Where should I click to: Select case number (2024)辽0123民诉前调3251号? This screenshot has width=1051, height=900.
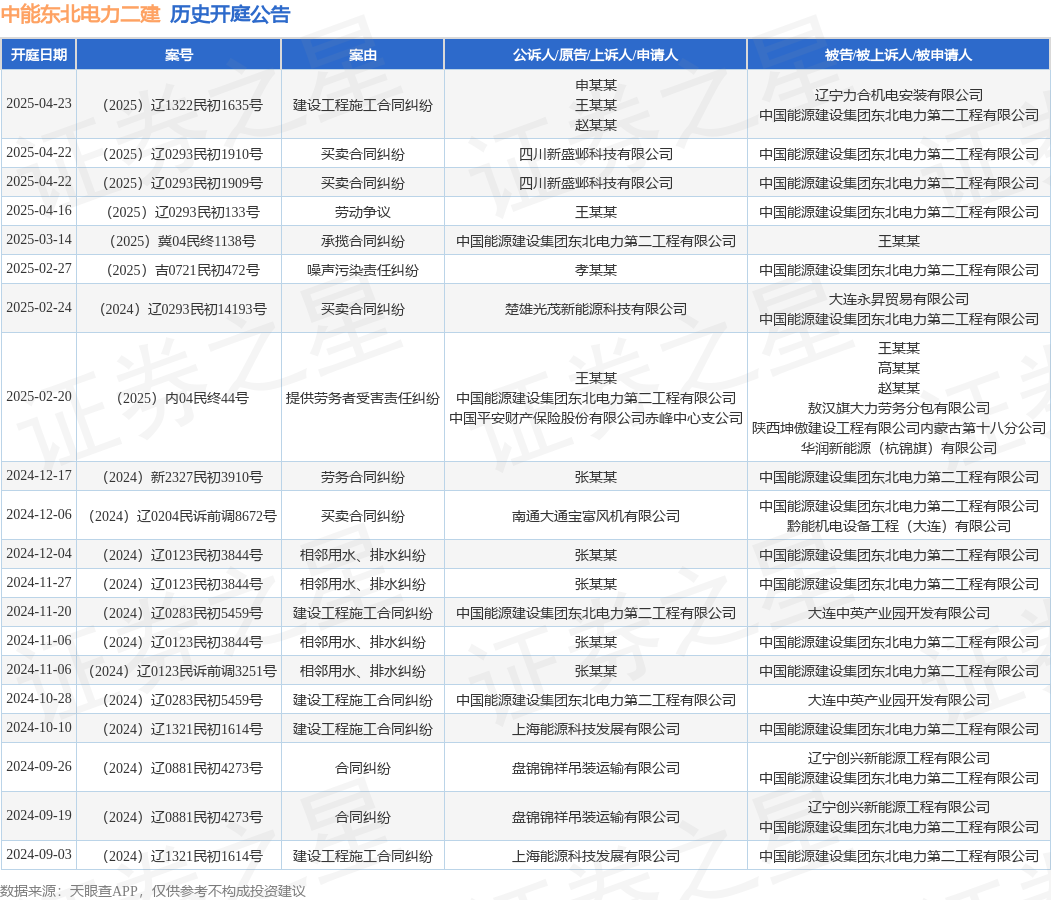182,671
